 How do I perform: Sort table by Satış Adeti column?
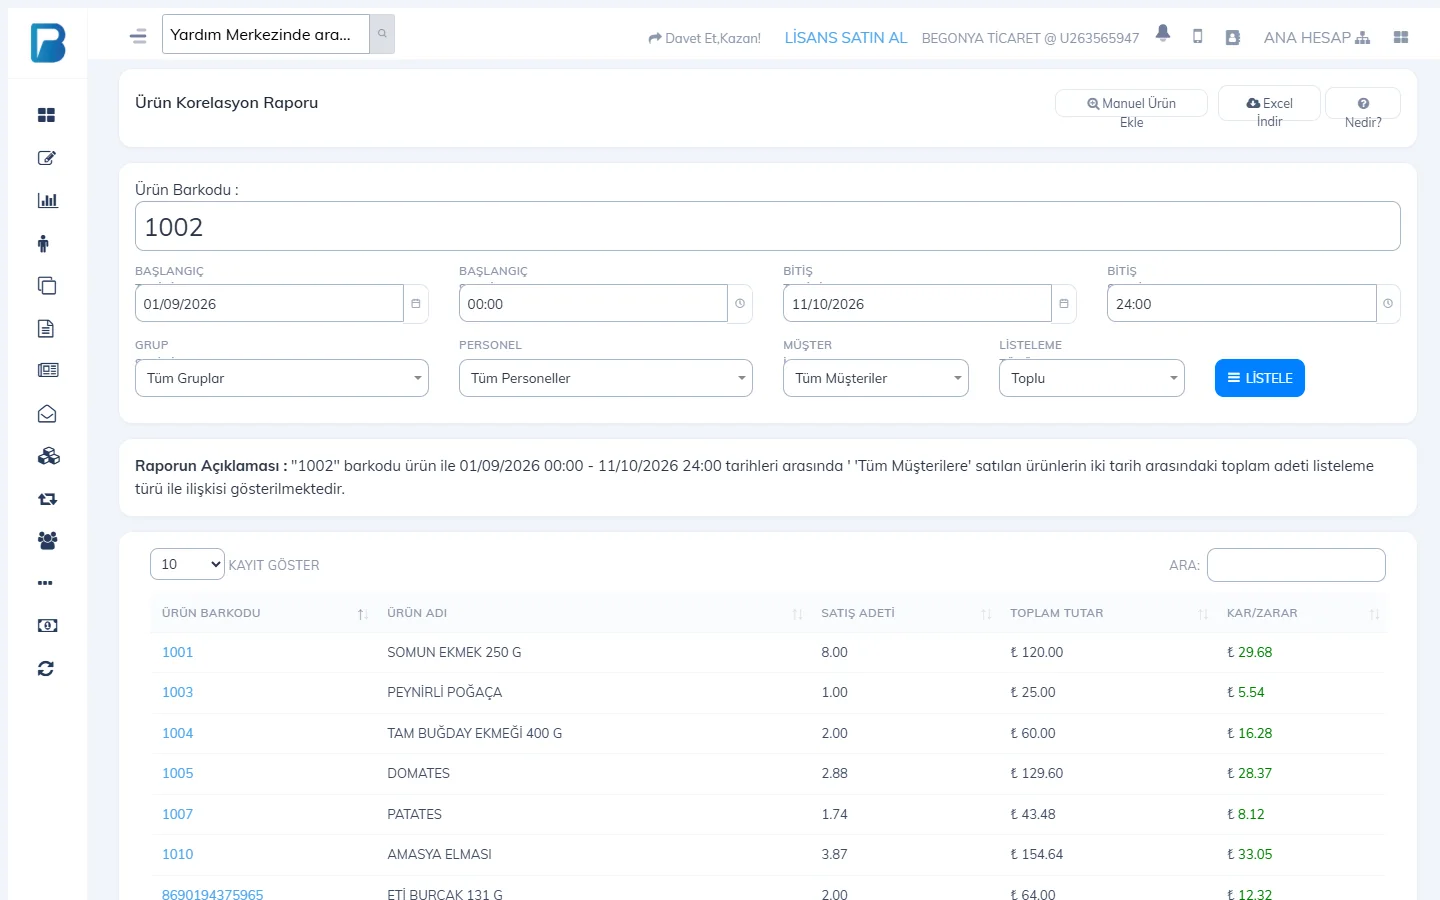pyautogui.click(x=905, y=613)
